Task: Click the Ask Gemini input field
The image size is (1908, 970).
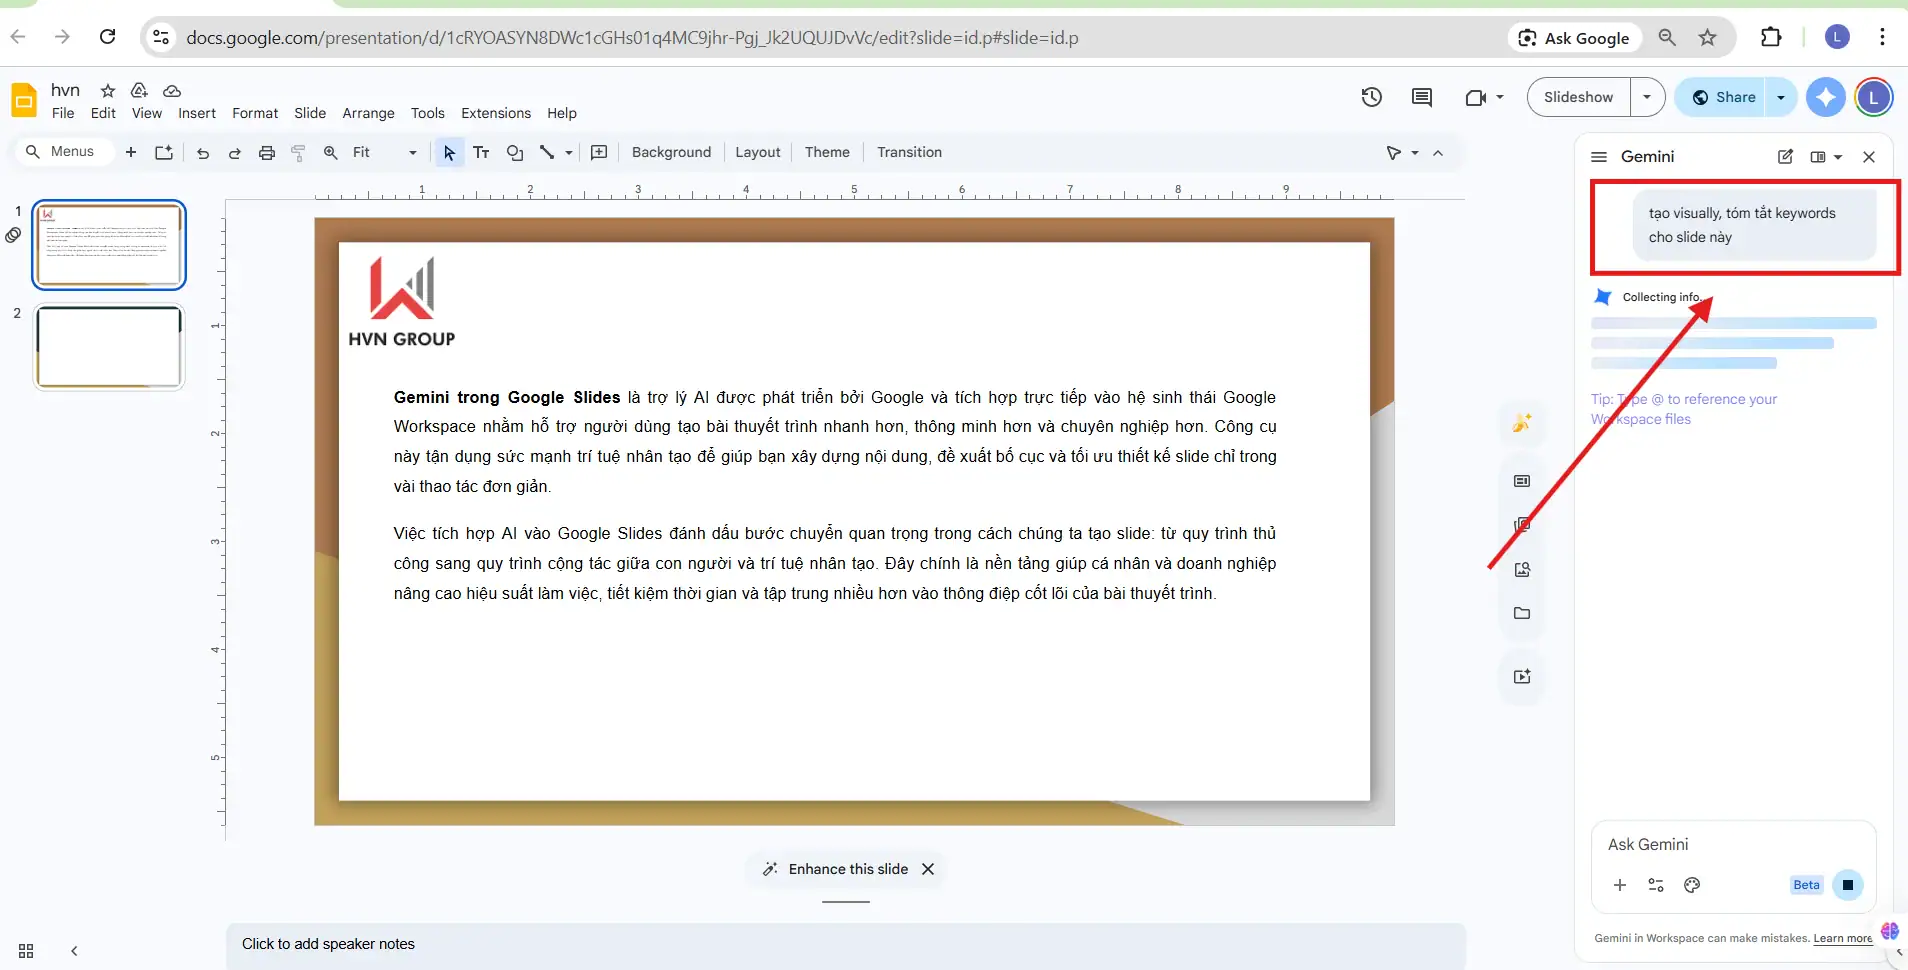Action: pyautogui.click(x=1733, y=845)
